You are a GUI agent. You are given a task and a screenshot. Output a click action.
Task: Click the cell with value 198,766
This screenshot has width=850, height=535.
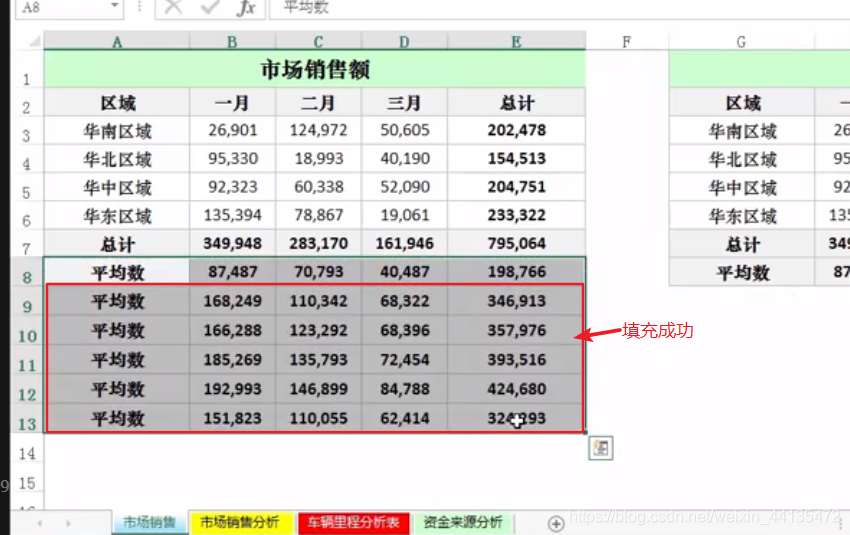click(x=517, y=272)
